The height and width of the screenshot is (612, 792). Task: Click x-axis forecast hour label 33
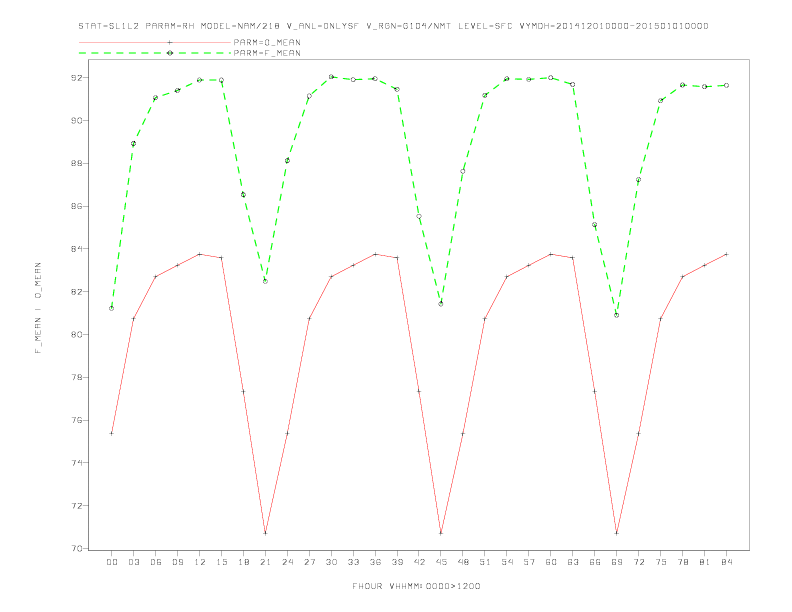(353, 562)
